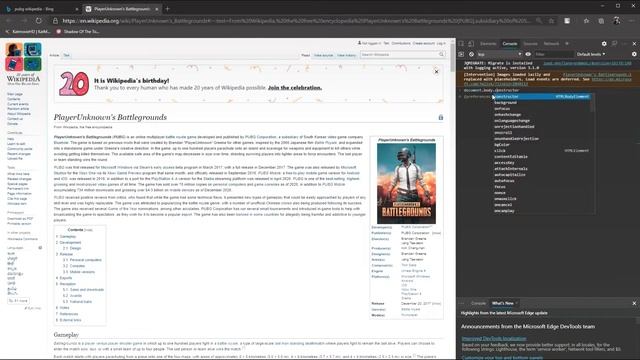Switch to the Network tab
Viewport: 640px width, 360px height.
point(551,44)
